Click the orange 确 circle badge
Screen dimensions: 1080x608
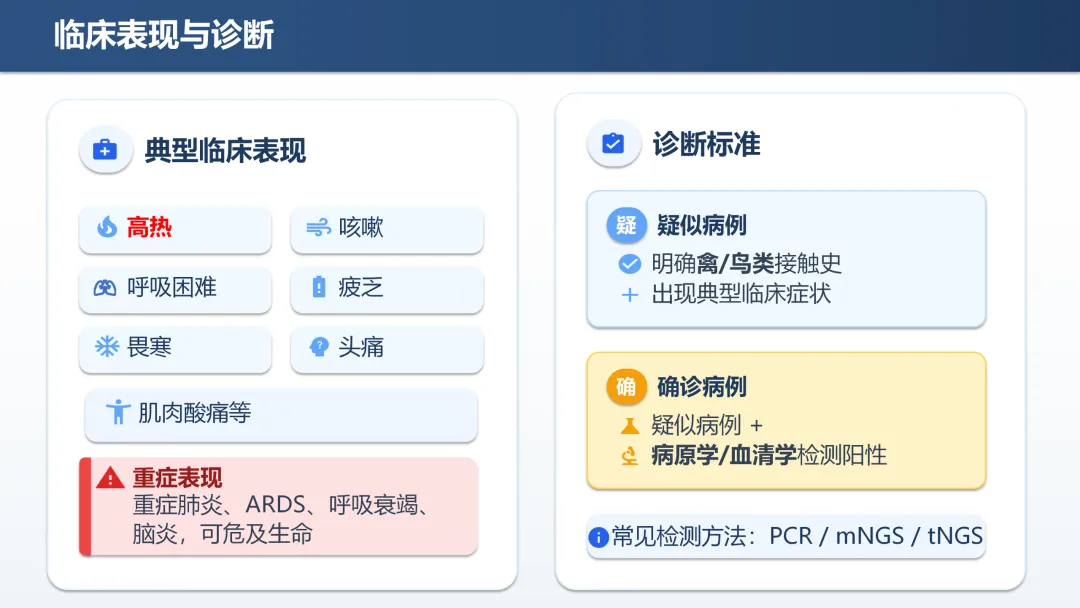[626, 386]
